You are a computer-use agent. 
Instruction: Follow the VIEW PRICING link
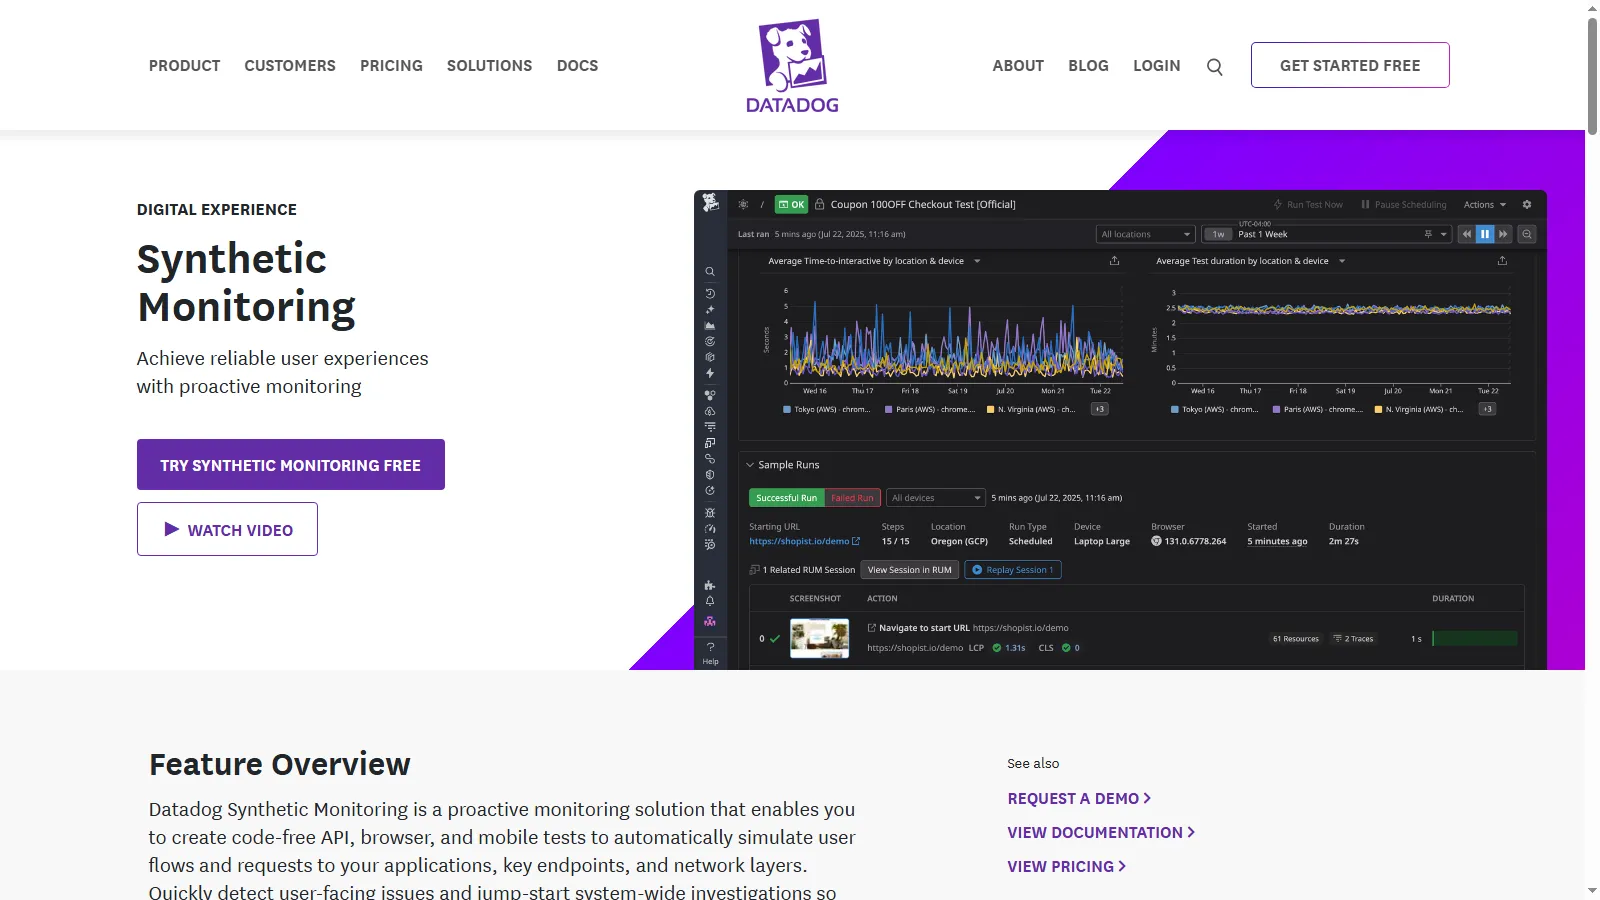click(1067, 867)
